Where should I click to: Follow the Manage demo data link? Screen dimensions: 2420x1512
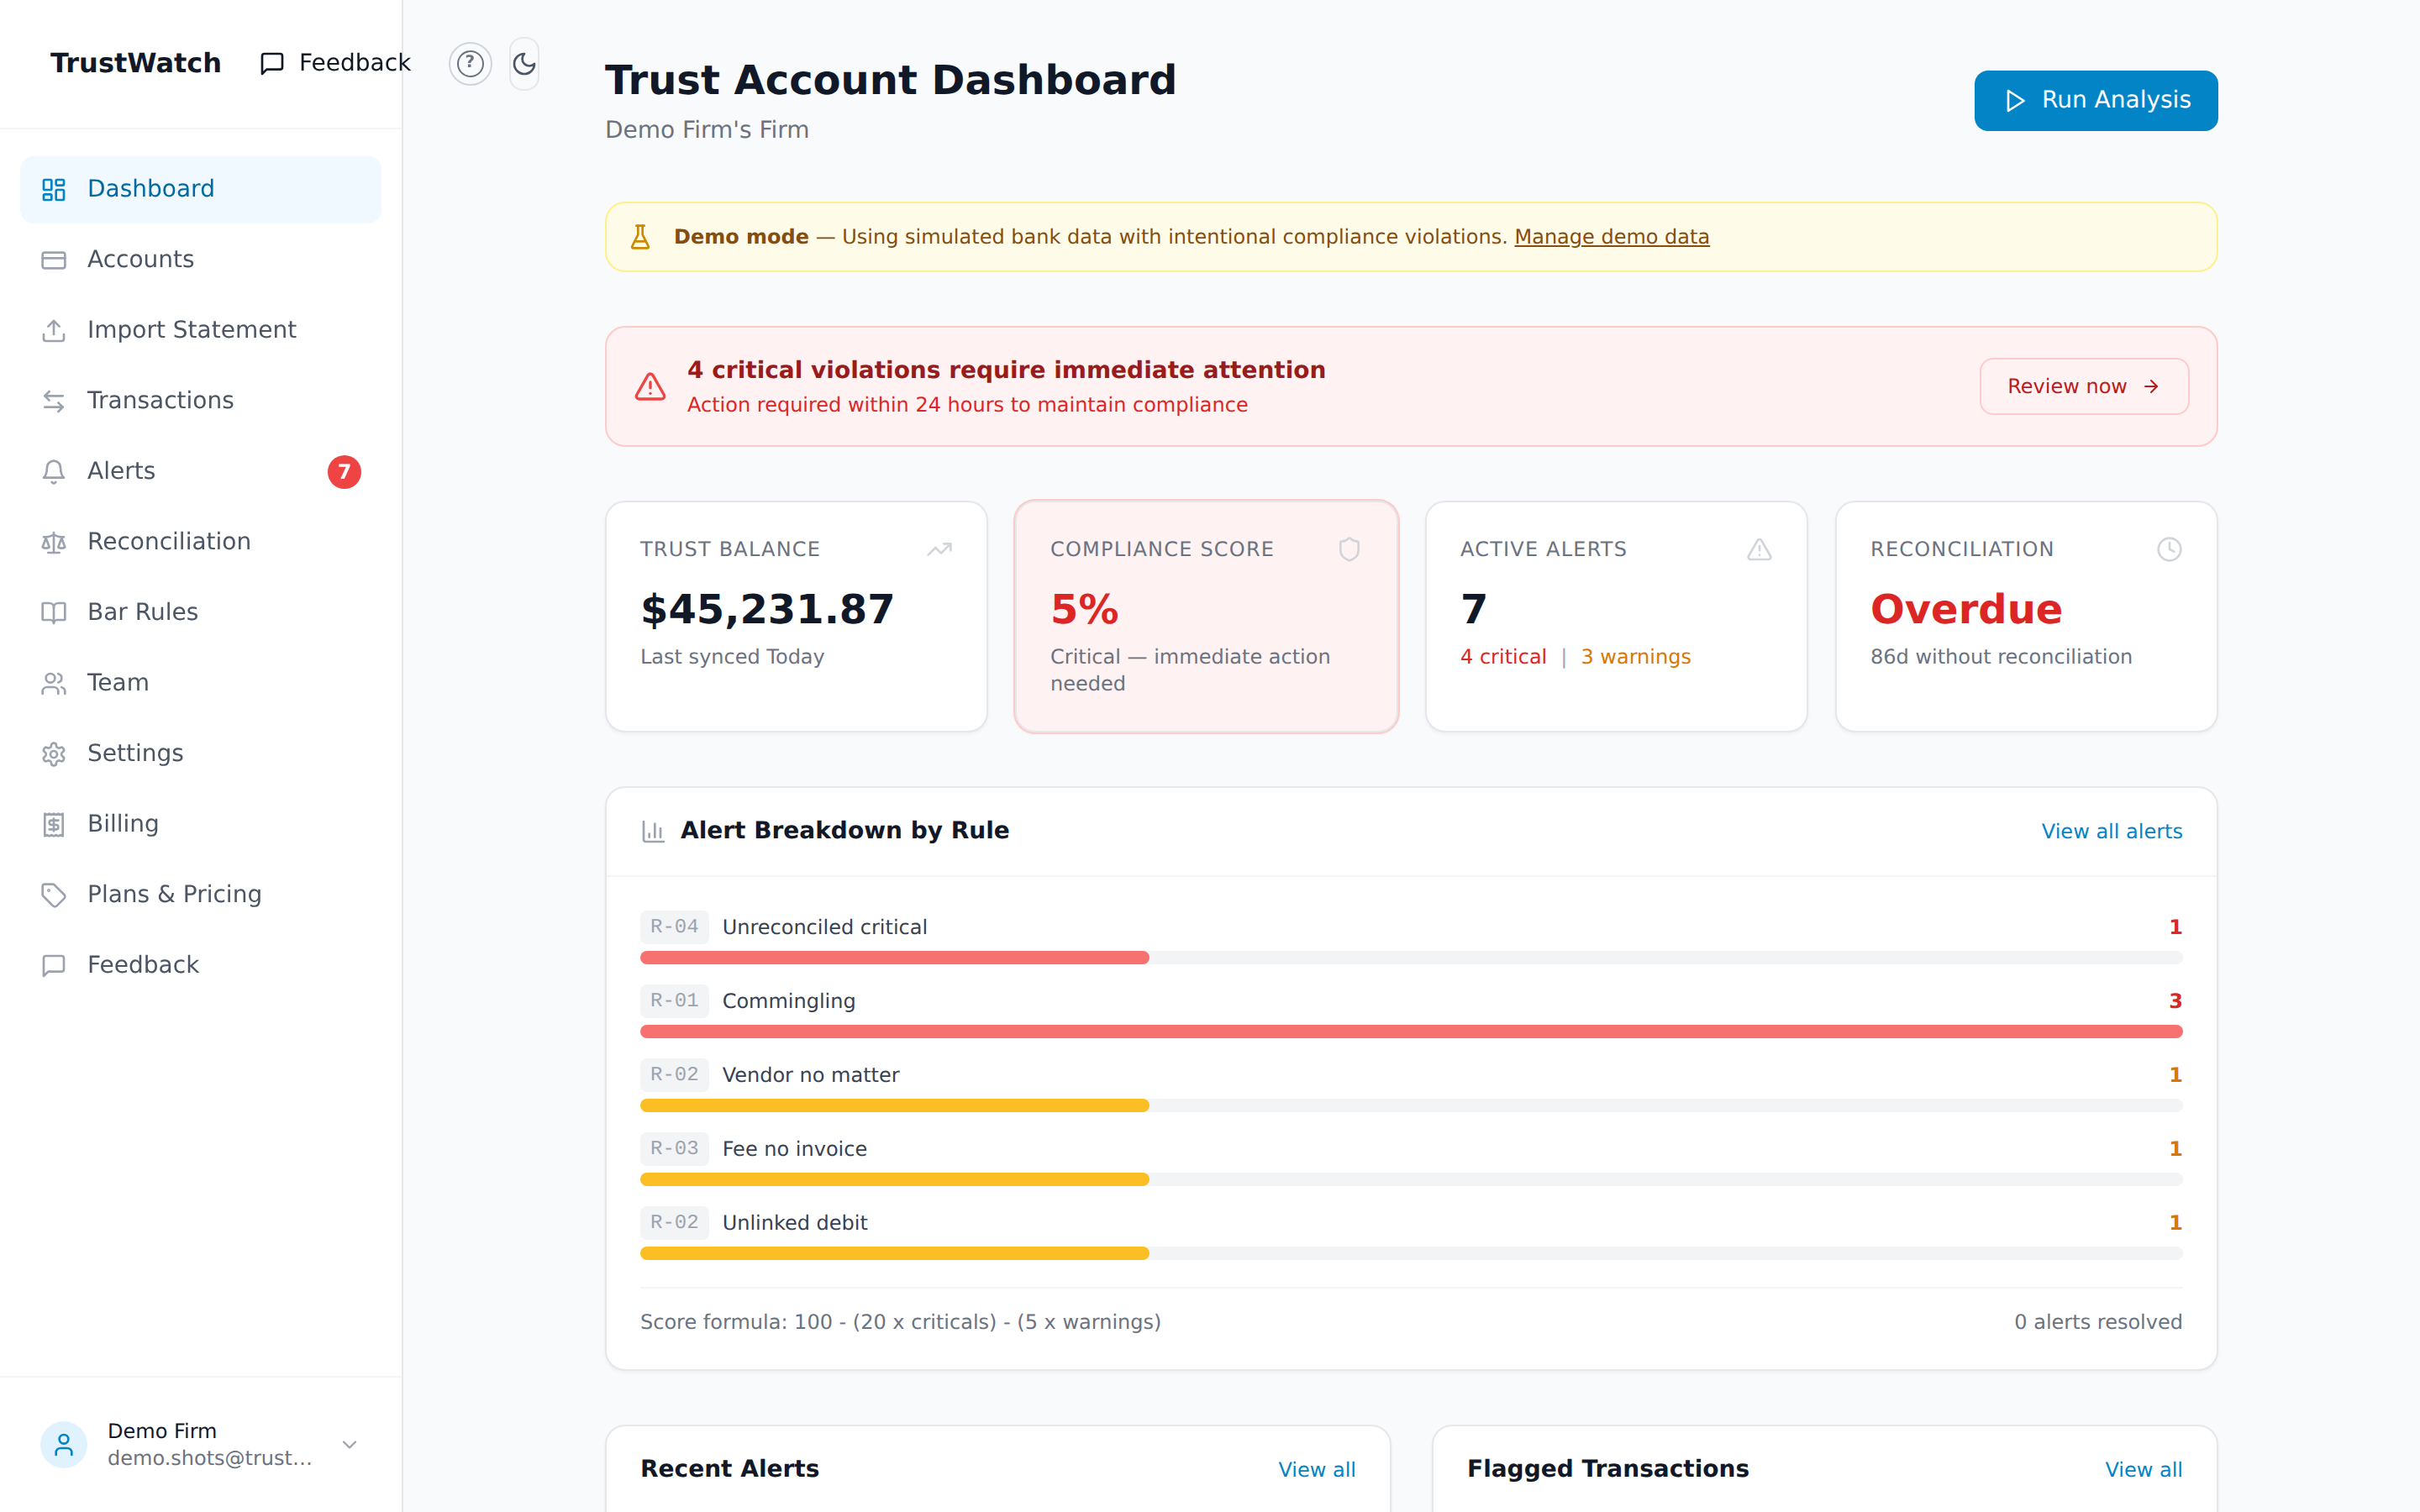point(1611,237)
